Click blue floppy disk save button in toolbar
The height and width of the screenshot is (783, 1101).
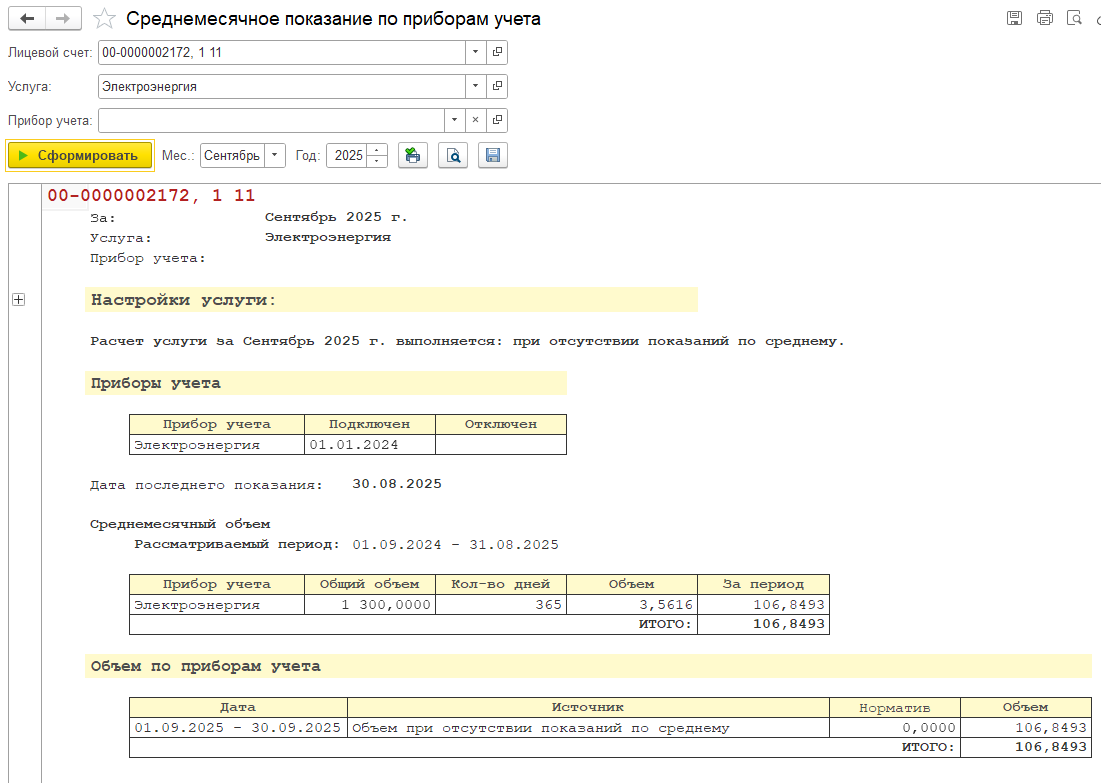pyautogui.click(x=493, y=156)
